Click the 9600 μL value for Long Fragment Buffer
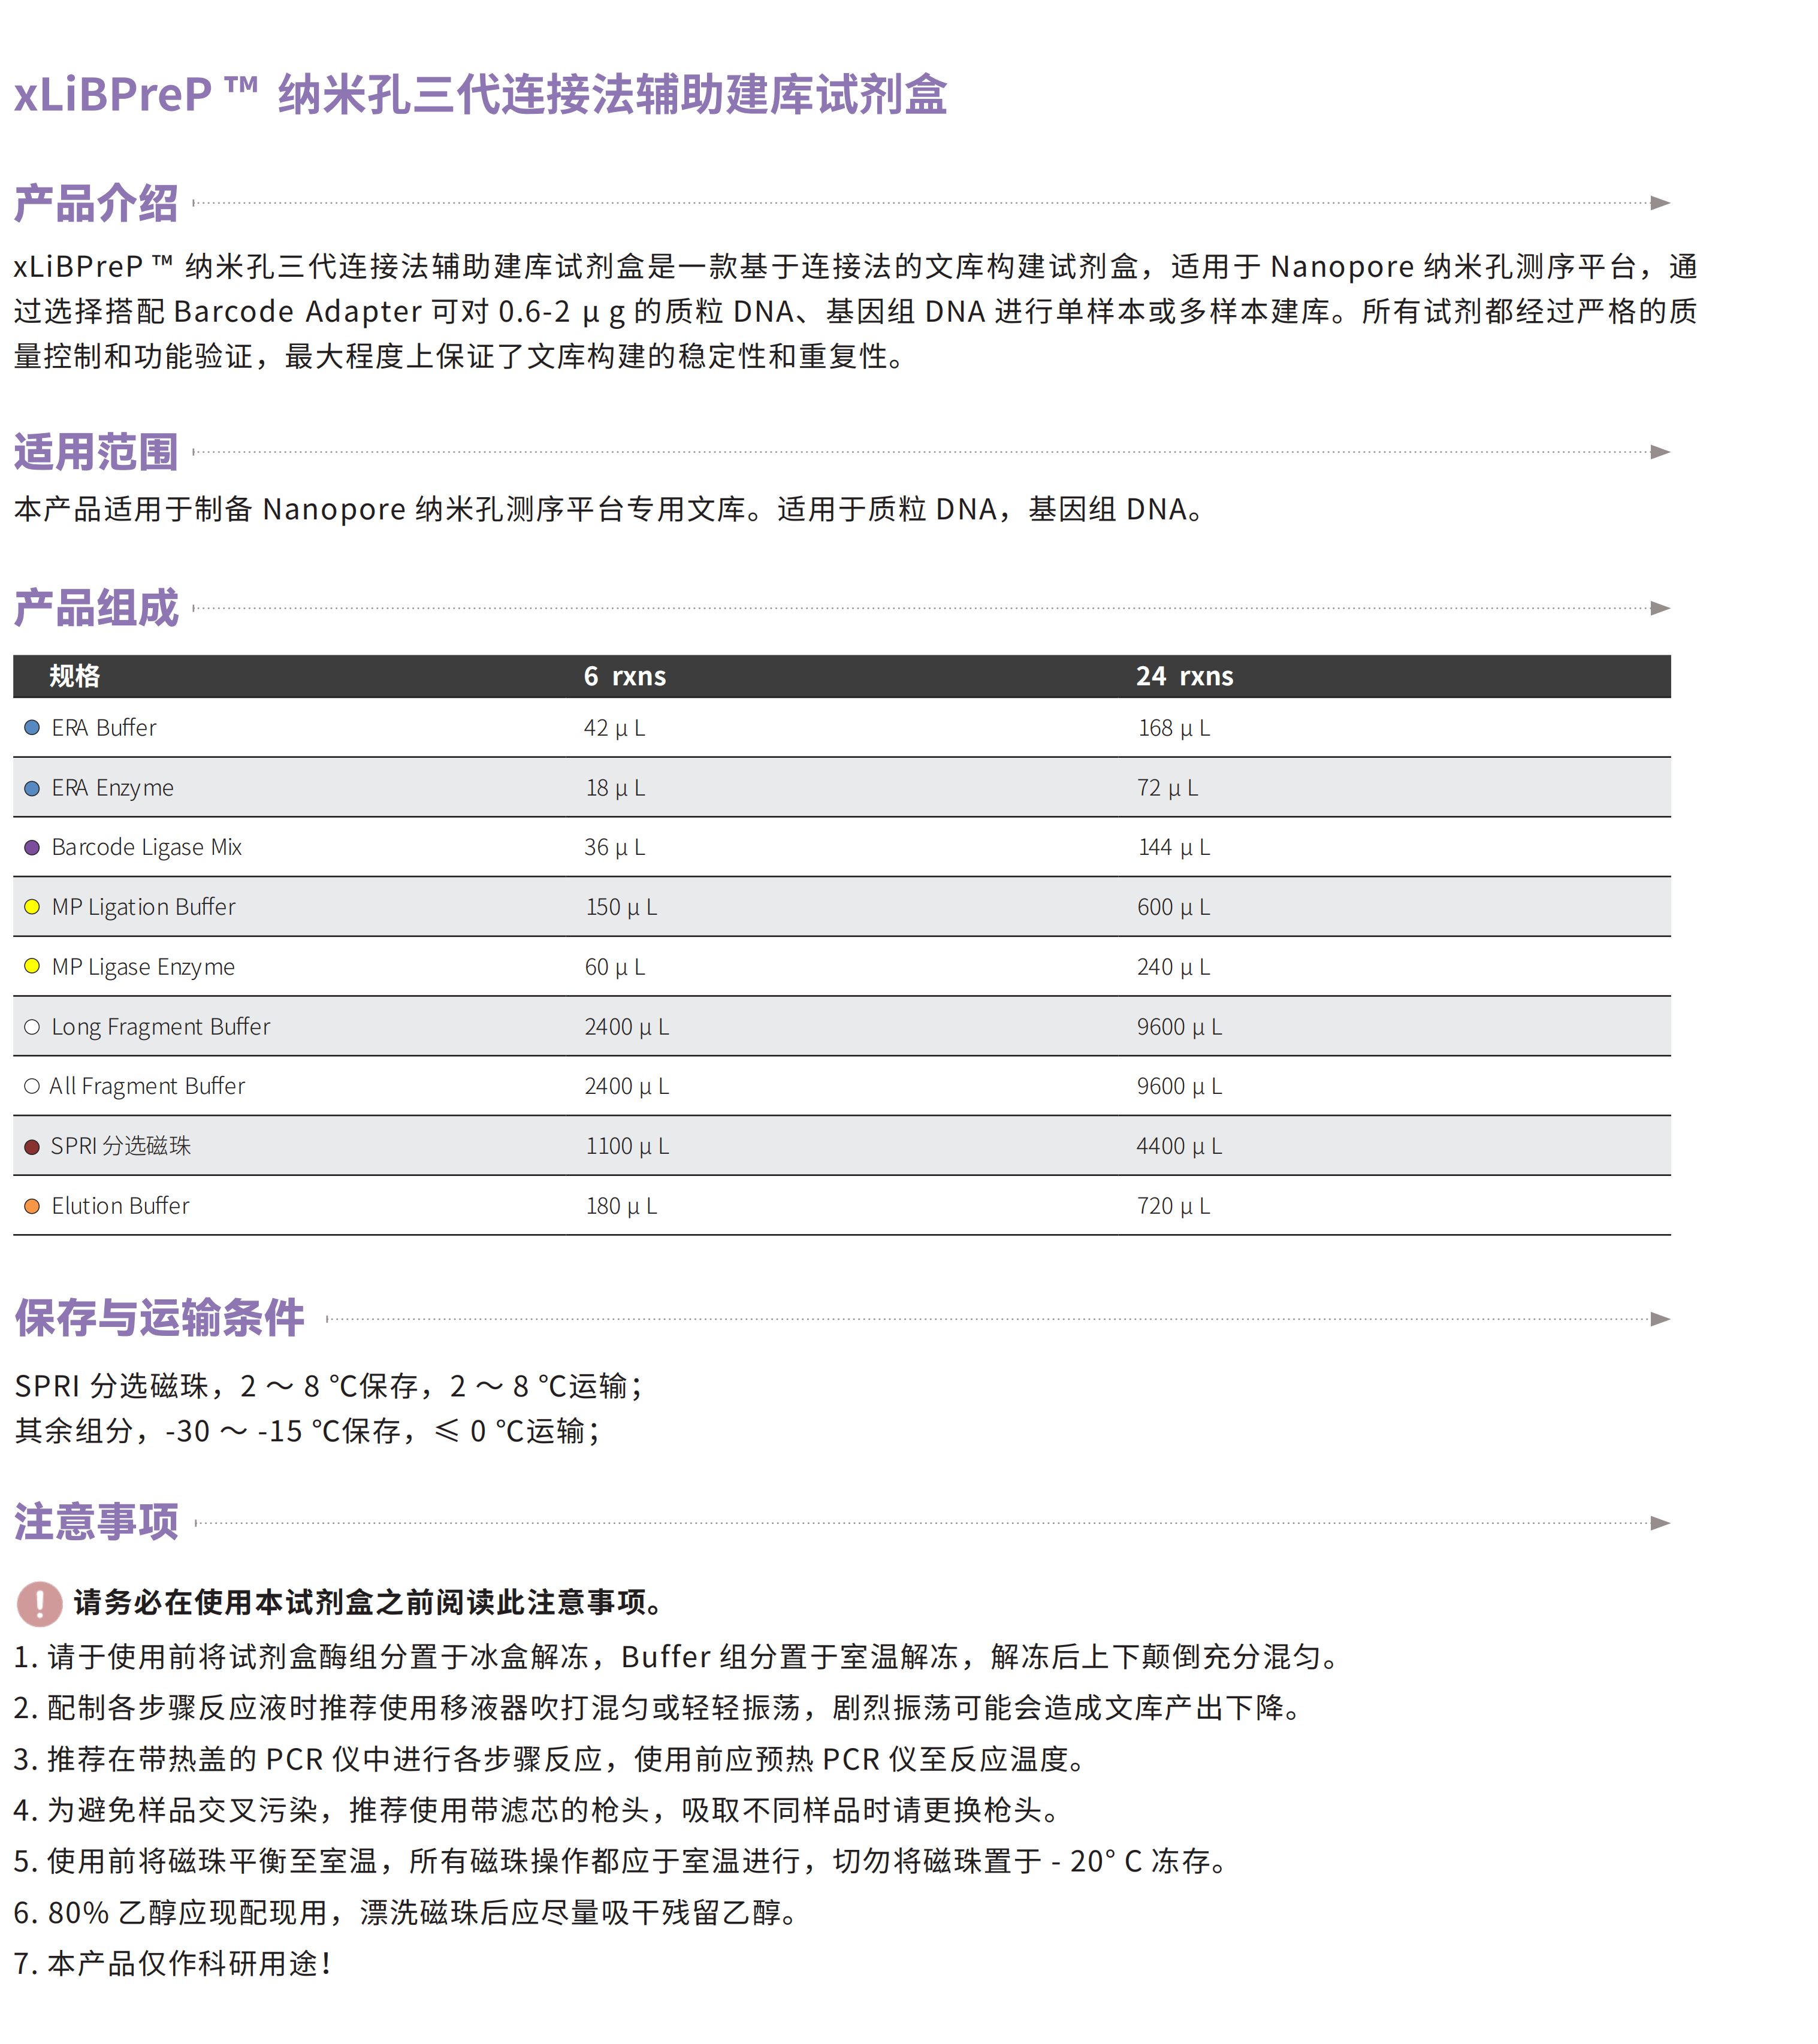1818x2044 pixels. pos(1179,1027)
